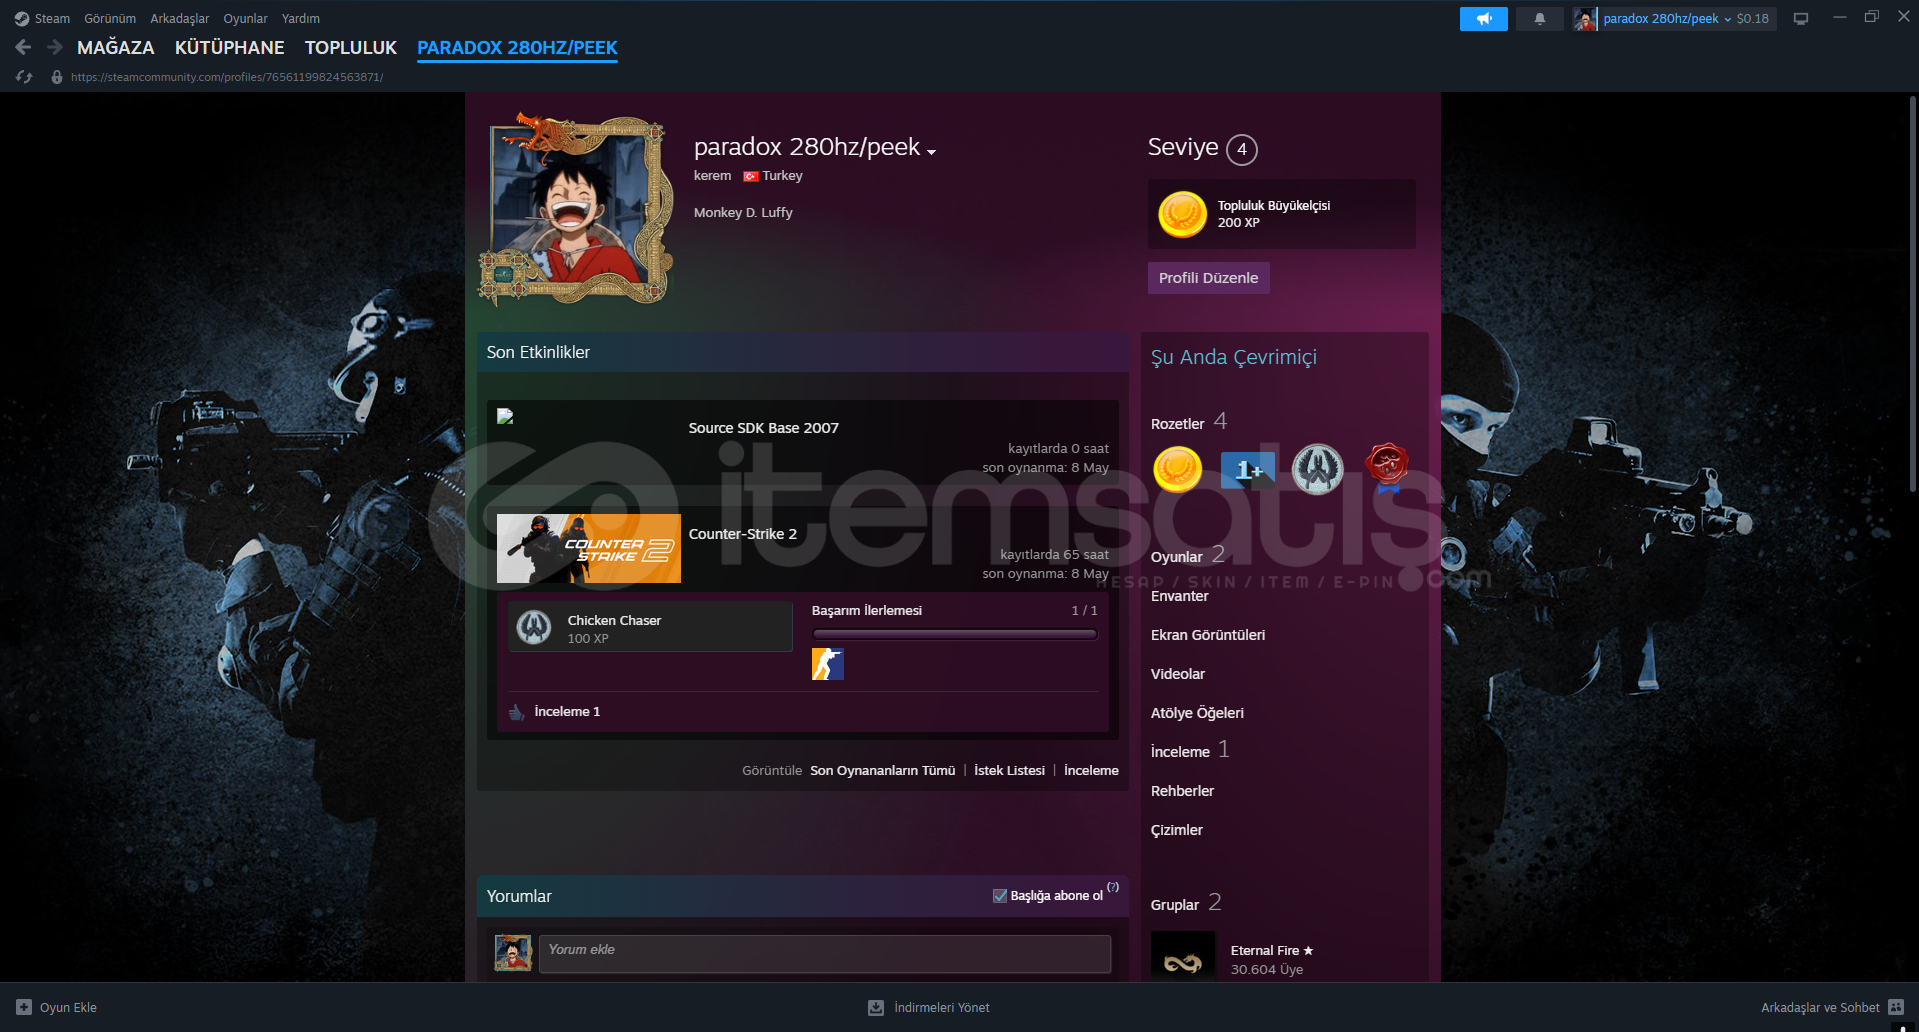1919x1032 pixels.
Task: Open the Oyunlar menu in the top menu bar
Action: [245, 18]
